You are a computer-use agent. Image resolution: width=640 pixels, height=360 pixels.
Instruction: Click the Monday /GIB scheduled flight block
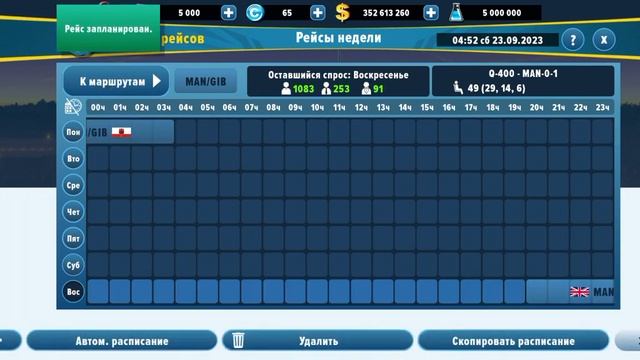[x=130, y=132]
